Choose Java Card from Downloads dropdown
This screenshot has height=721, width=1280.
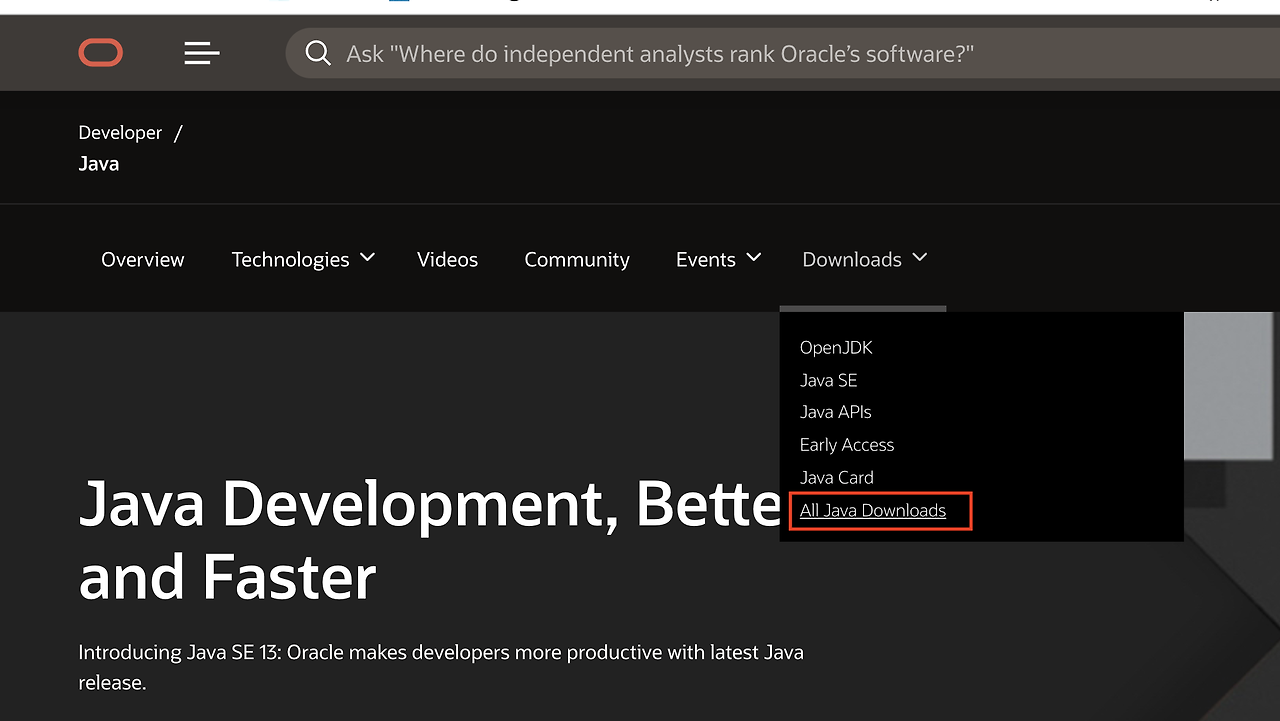coord(837,478)
